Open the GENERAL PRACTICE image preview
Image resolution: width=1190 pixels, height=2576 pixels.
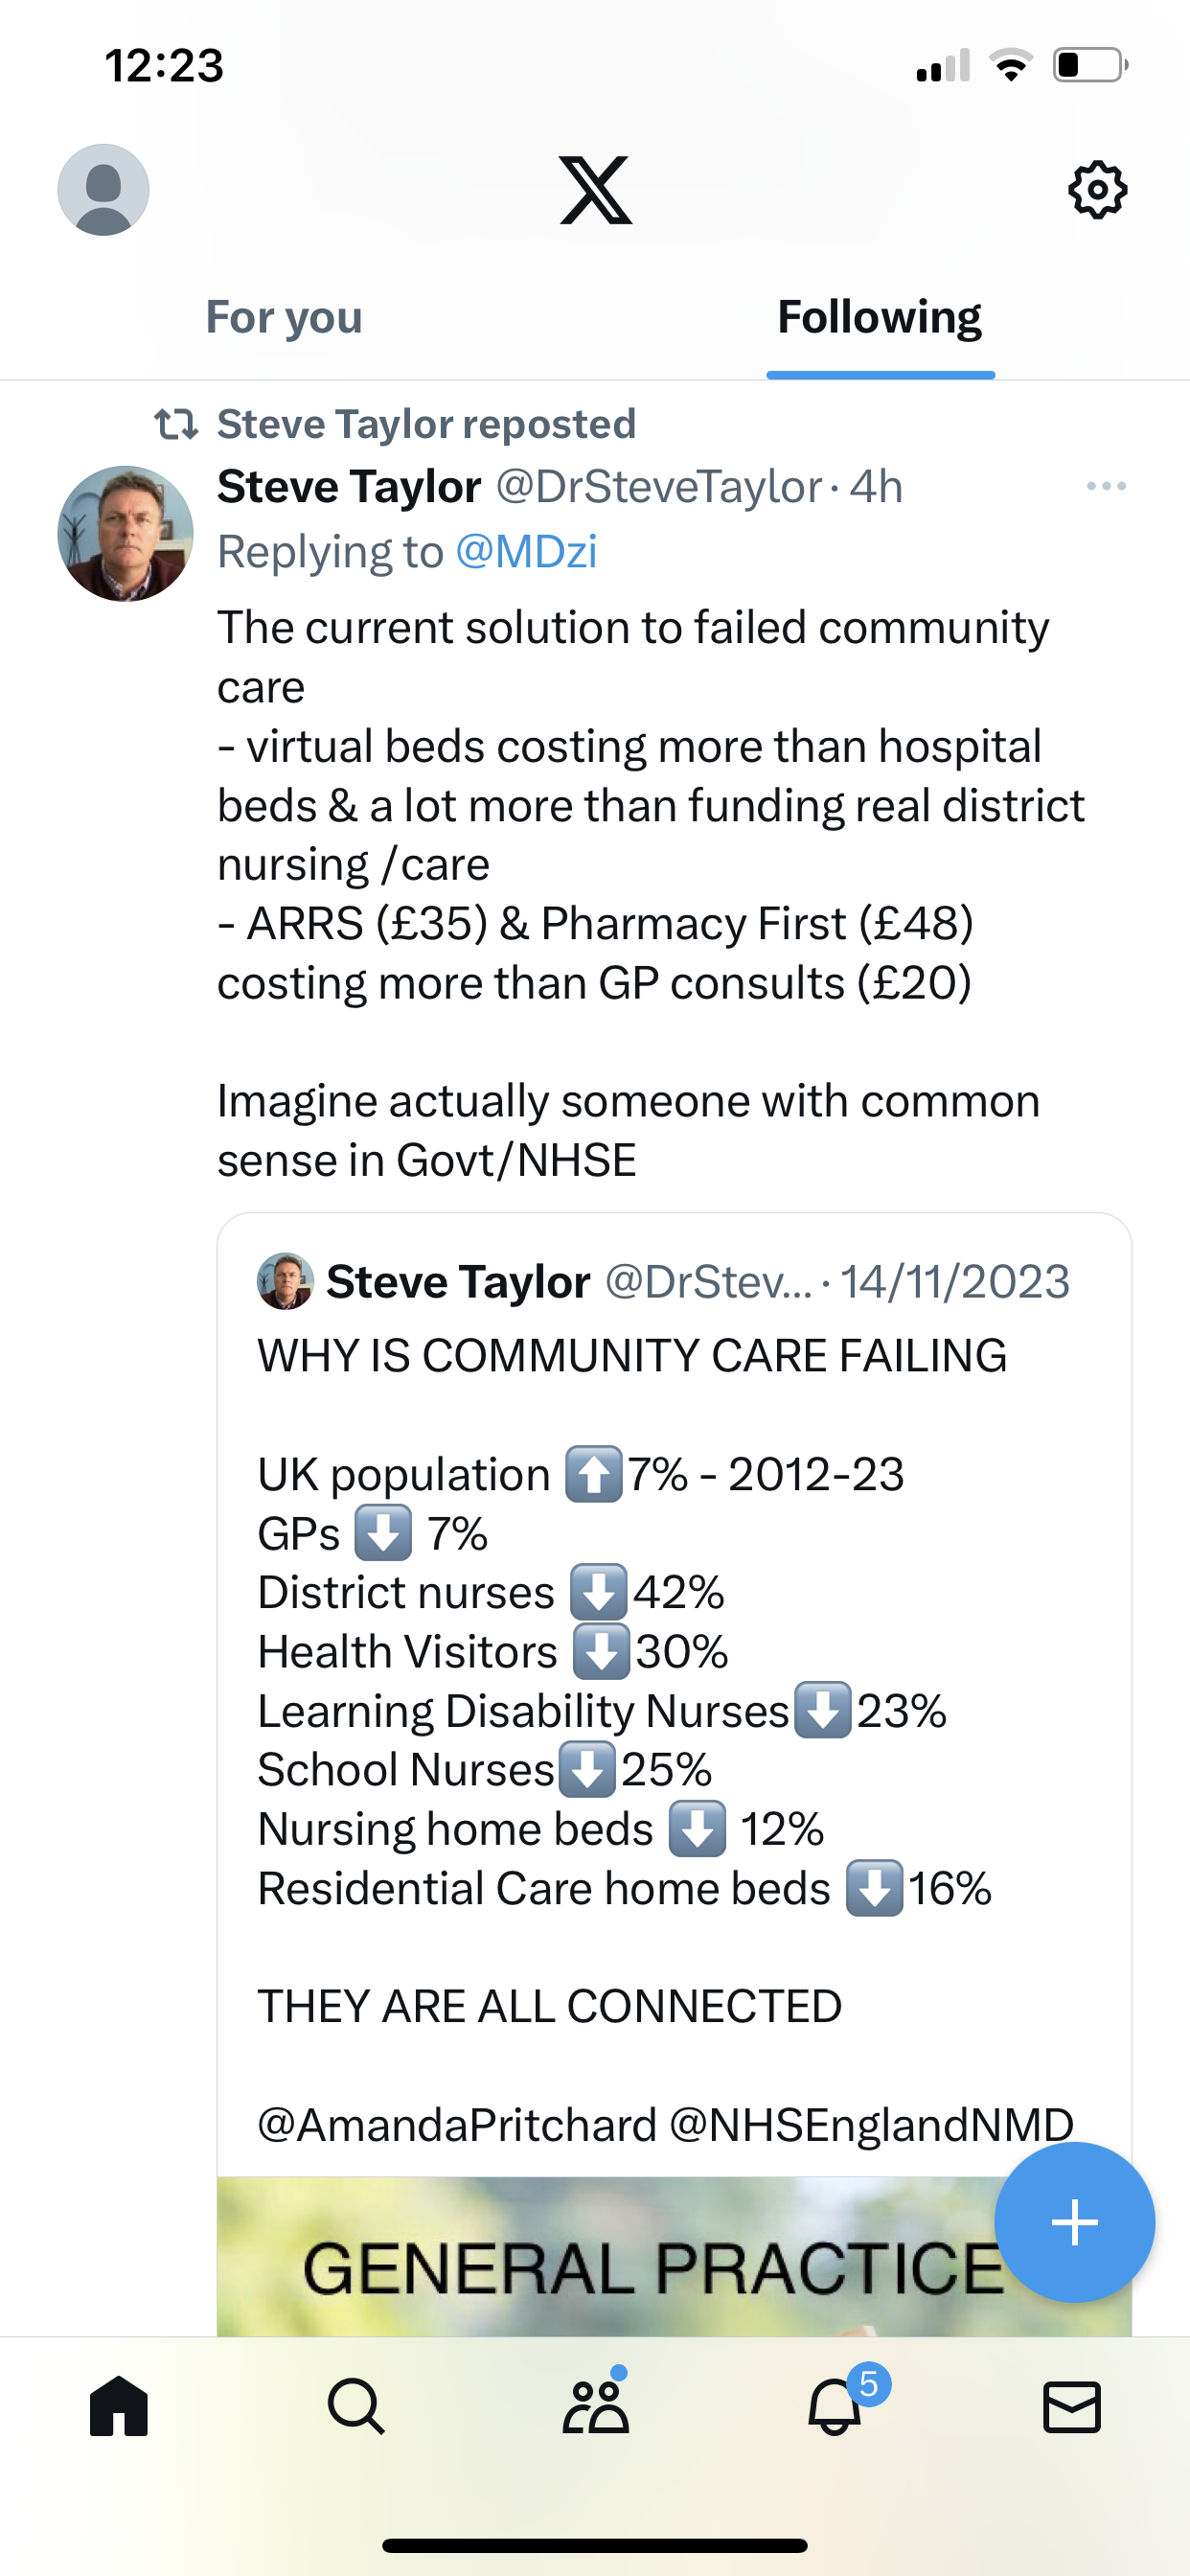pos(674,2256)
